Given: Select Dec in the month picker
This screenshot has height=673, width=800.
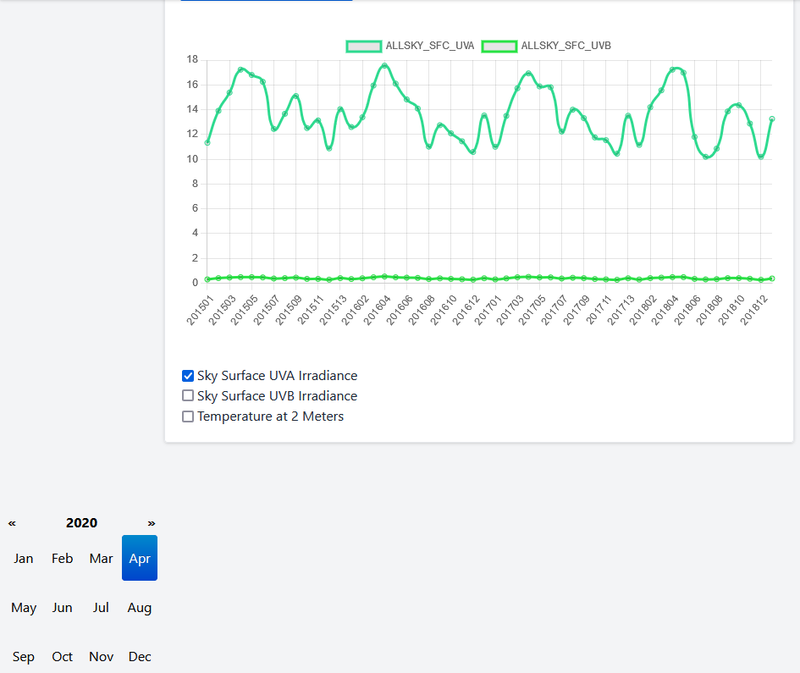Looking at the screenshot, I should tap(140, 656).
